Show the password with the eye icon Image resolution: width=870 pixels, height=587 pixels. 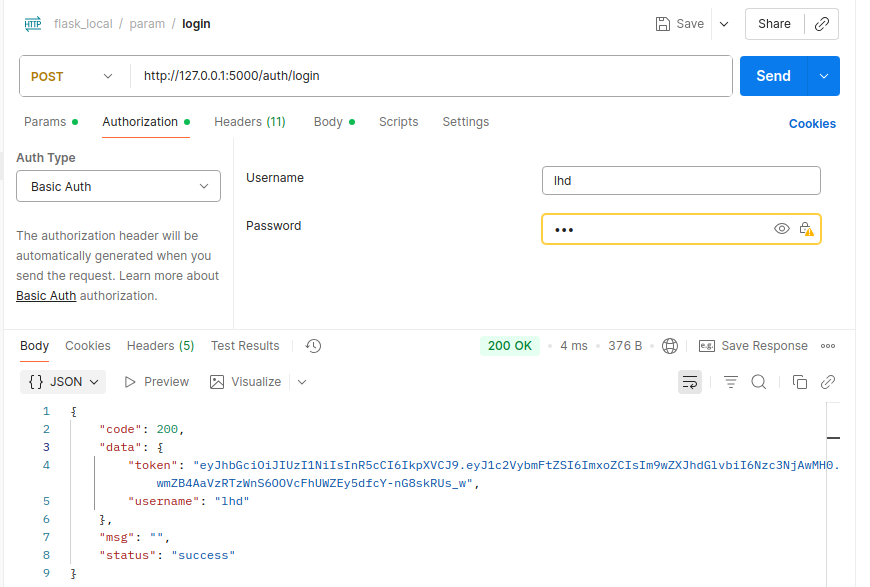[782, 229]
